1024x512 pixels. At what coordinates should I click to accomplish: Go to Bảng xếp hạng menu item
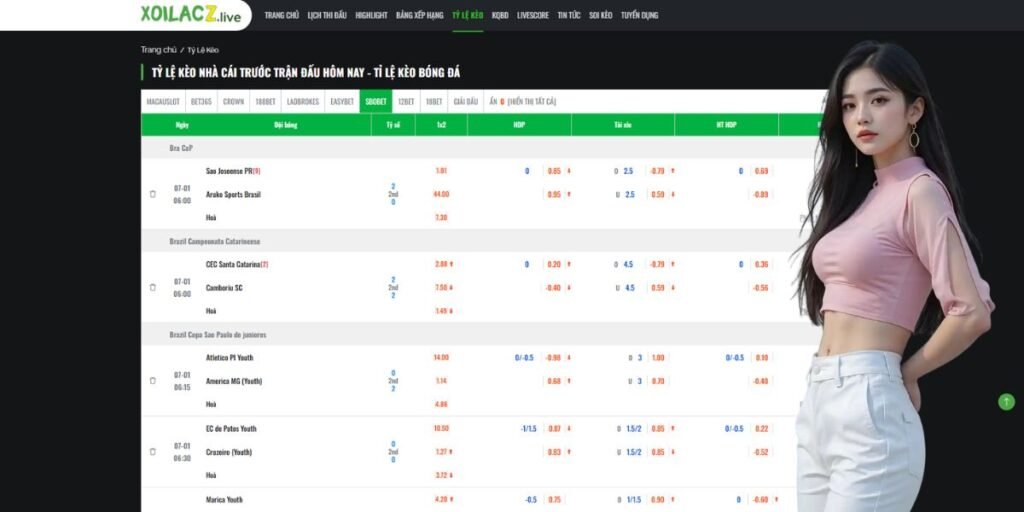pos(419,16)
